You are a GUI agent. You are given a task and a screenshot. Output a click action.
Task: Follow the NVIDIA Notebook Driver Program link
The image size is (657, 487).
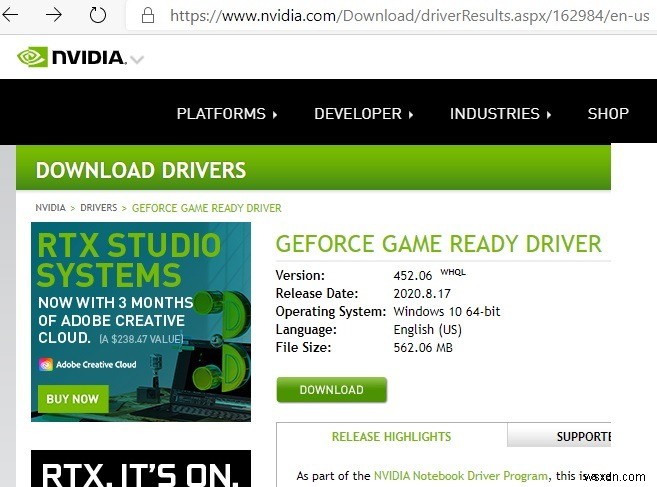tap(461, 476)
